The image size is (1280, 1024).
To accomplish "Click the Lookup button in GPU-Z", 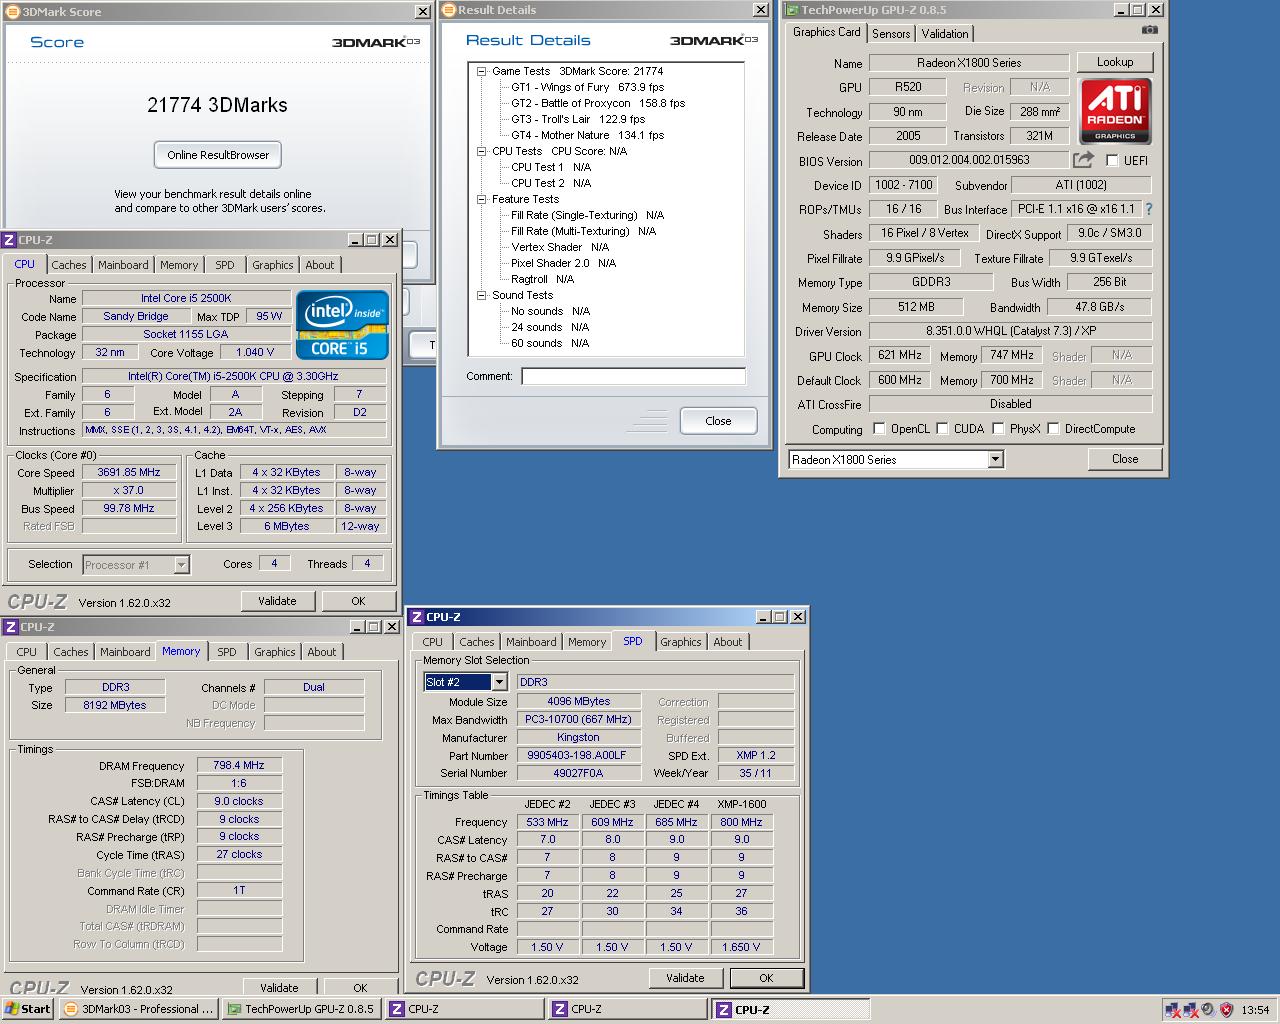I will pyautogui.click(x=1115, y=62).
